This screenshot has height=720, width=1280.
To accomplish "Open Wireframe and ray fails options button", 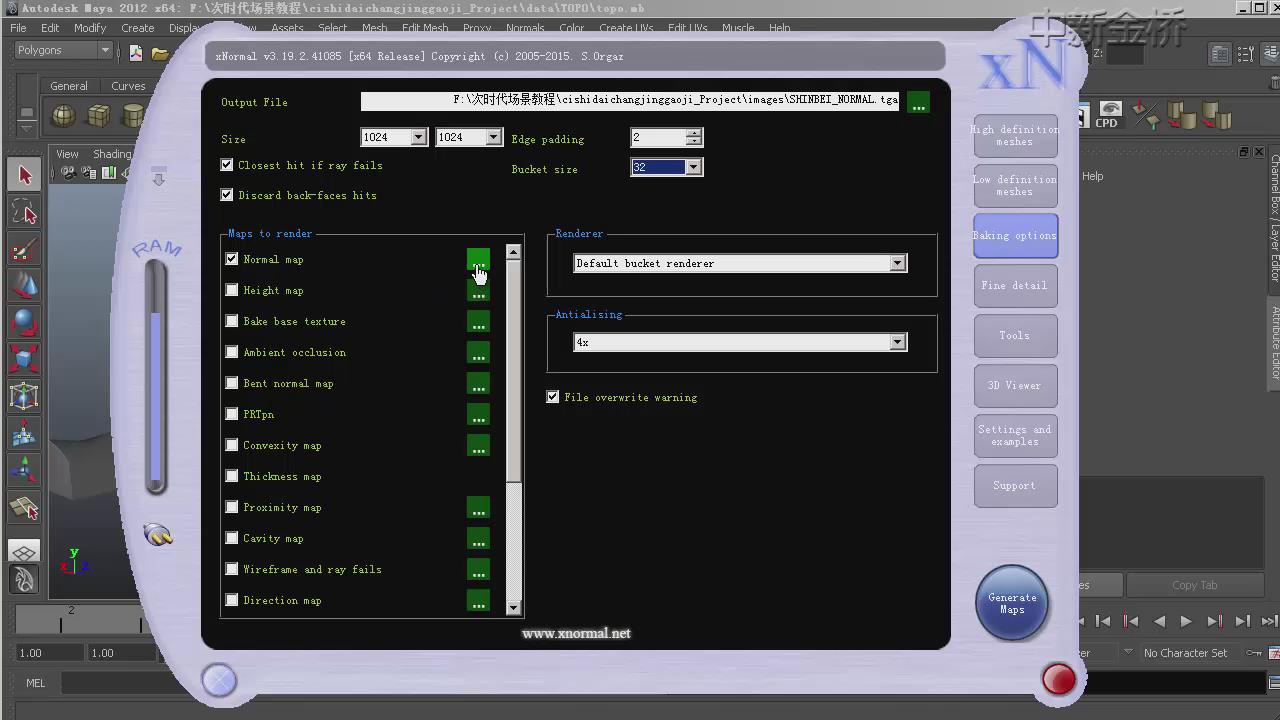I will tap(478, 570).
